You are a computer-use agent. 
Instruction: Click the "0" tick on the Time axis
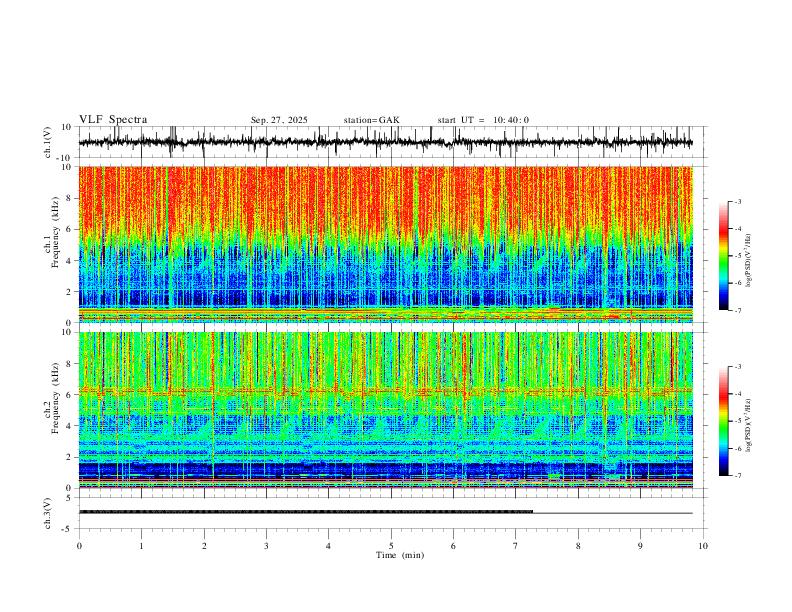pyautogui.click(x=79, y=546)
